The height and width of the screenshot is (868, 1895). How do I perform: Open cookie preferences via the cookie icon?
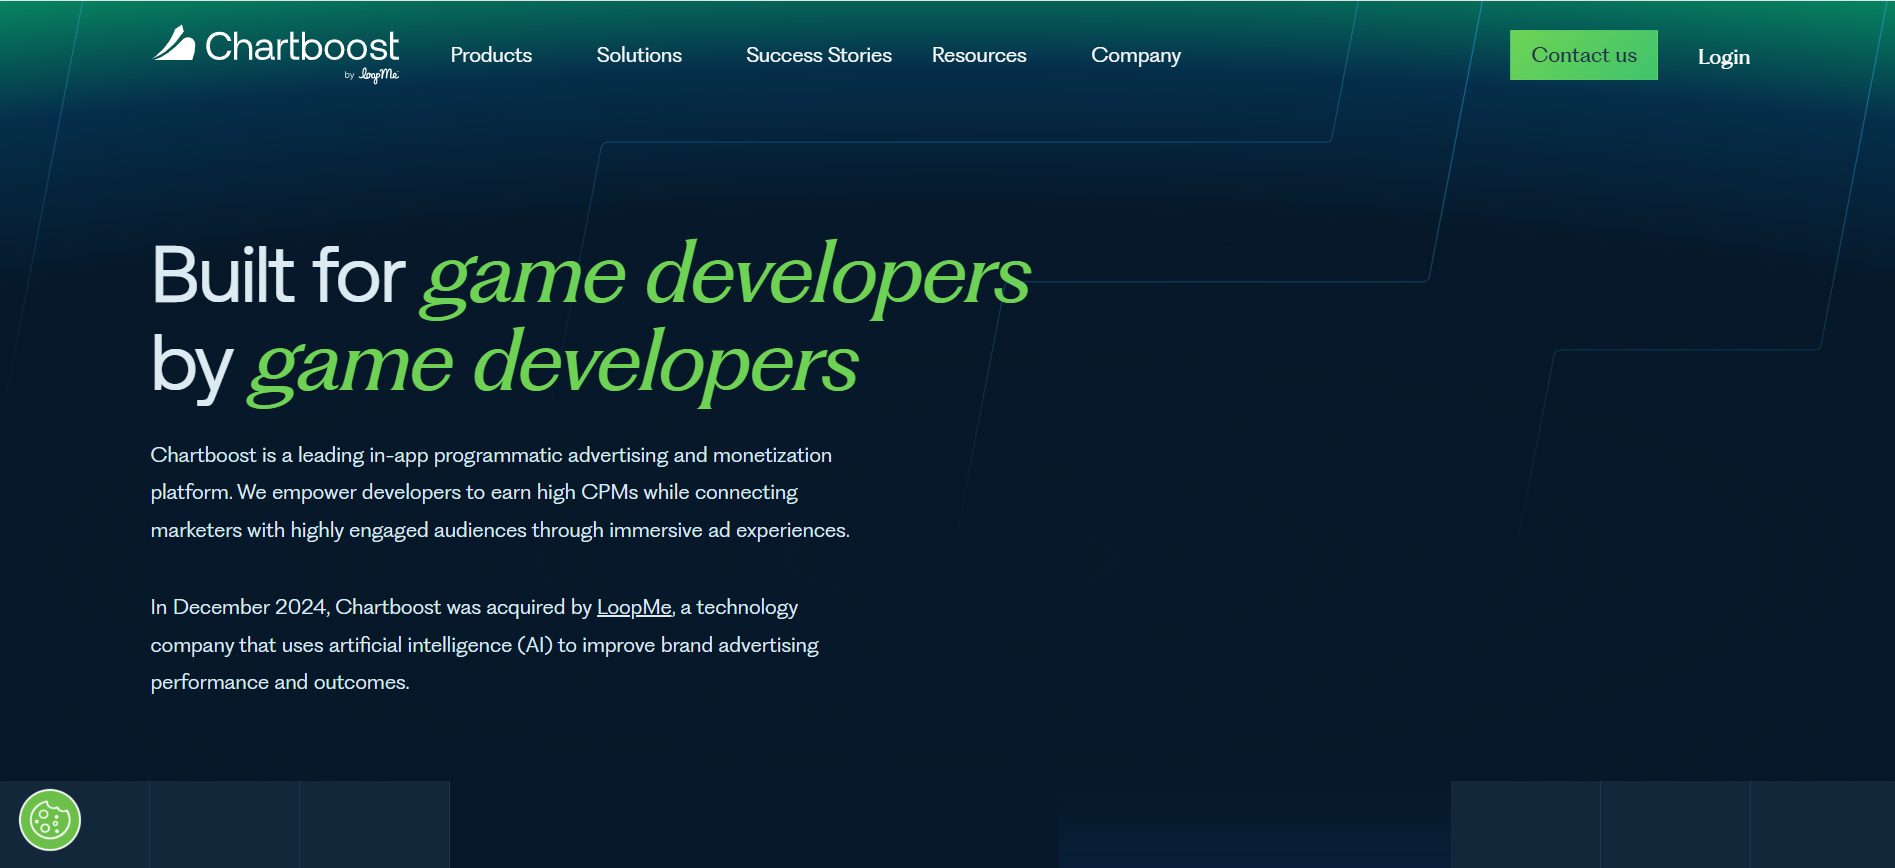click(50, 820)
